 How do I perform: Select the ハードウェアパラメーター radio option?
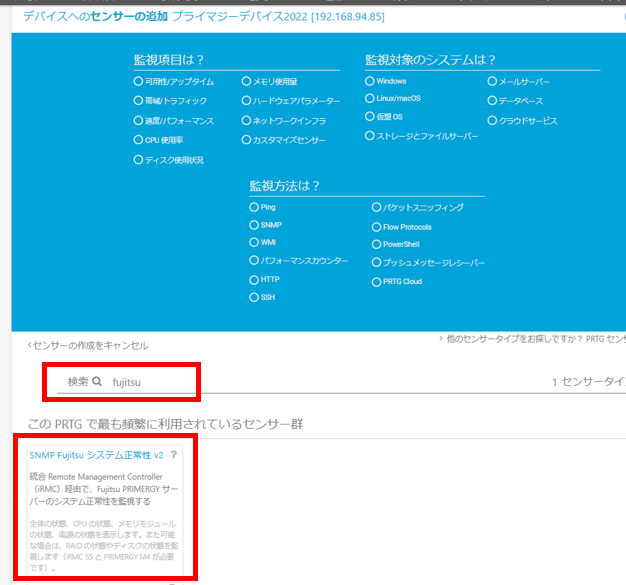(x=246, y=101)
